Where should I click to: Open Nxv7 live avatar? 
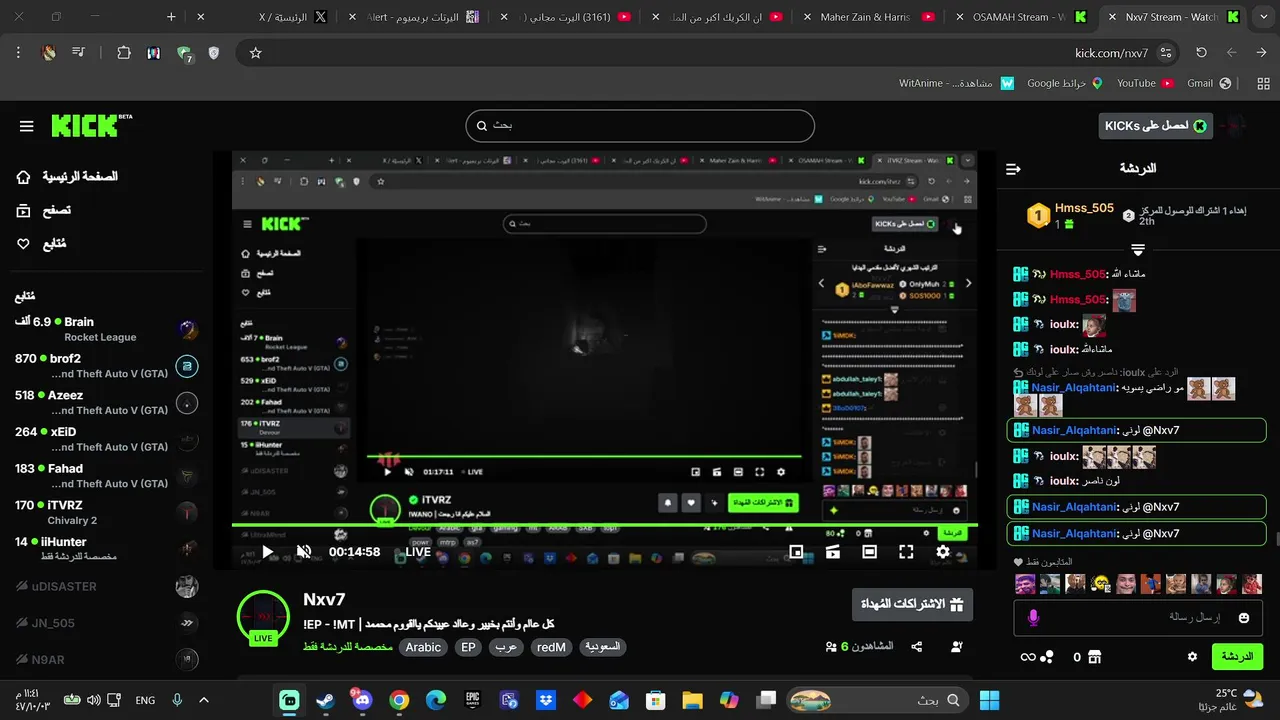tap(263, 617)
